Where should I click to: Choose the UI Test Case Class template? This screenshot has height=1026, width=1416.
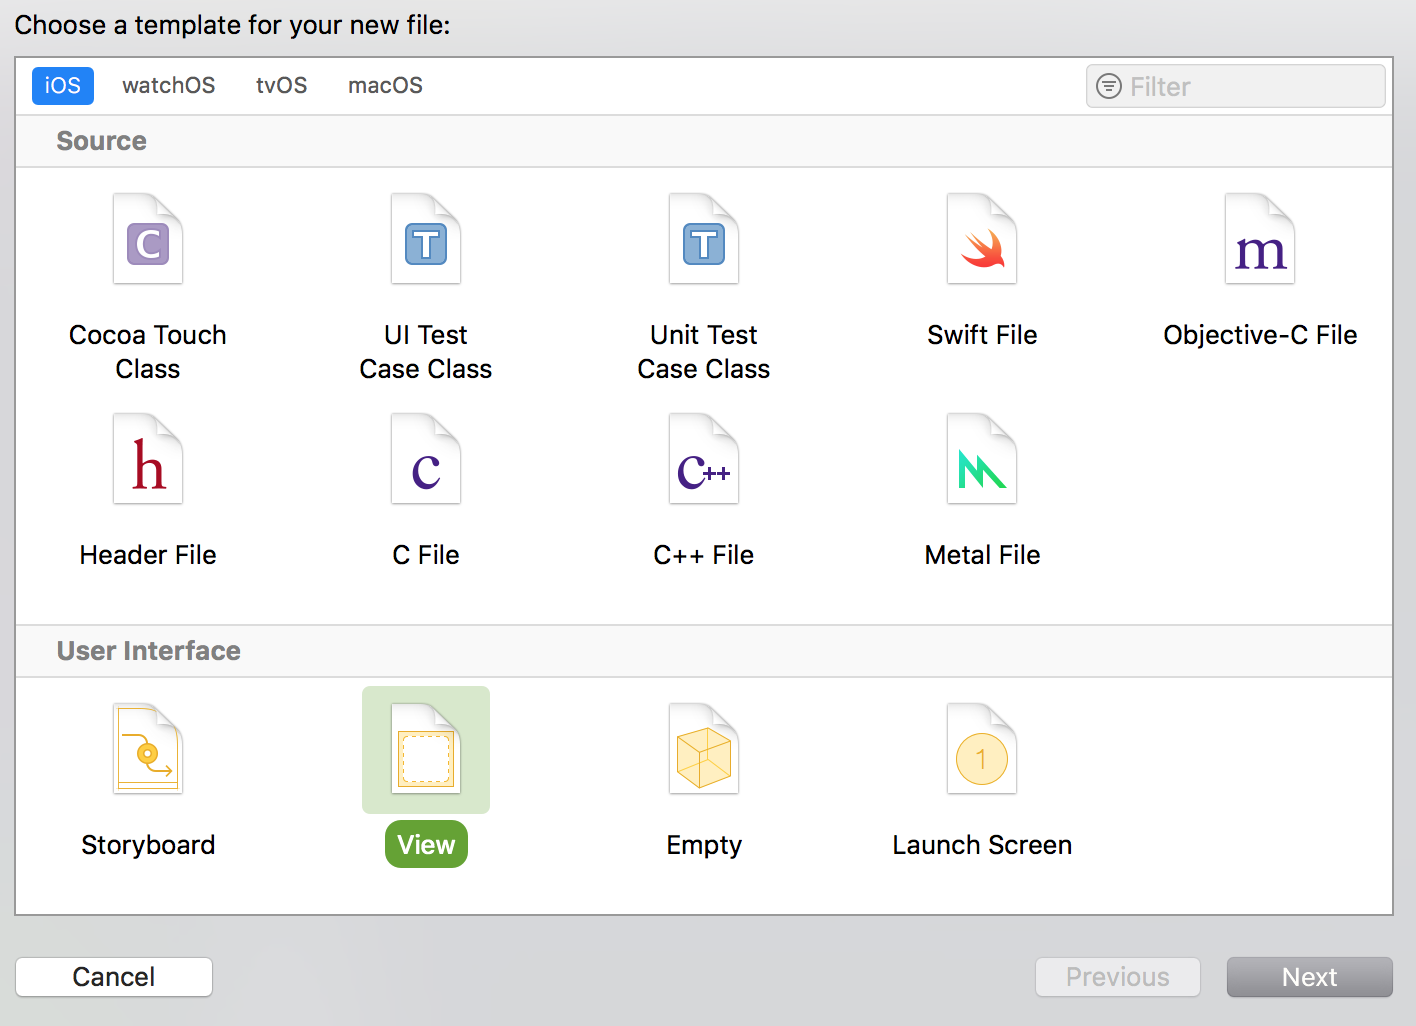(426, 240)
